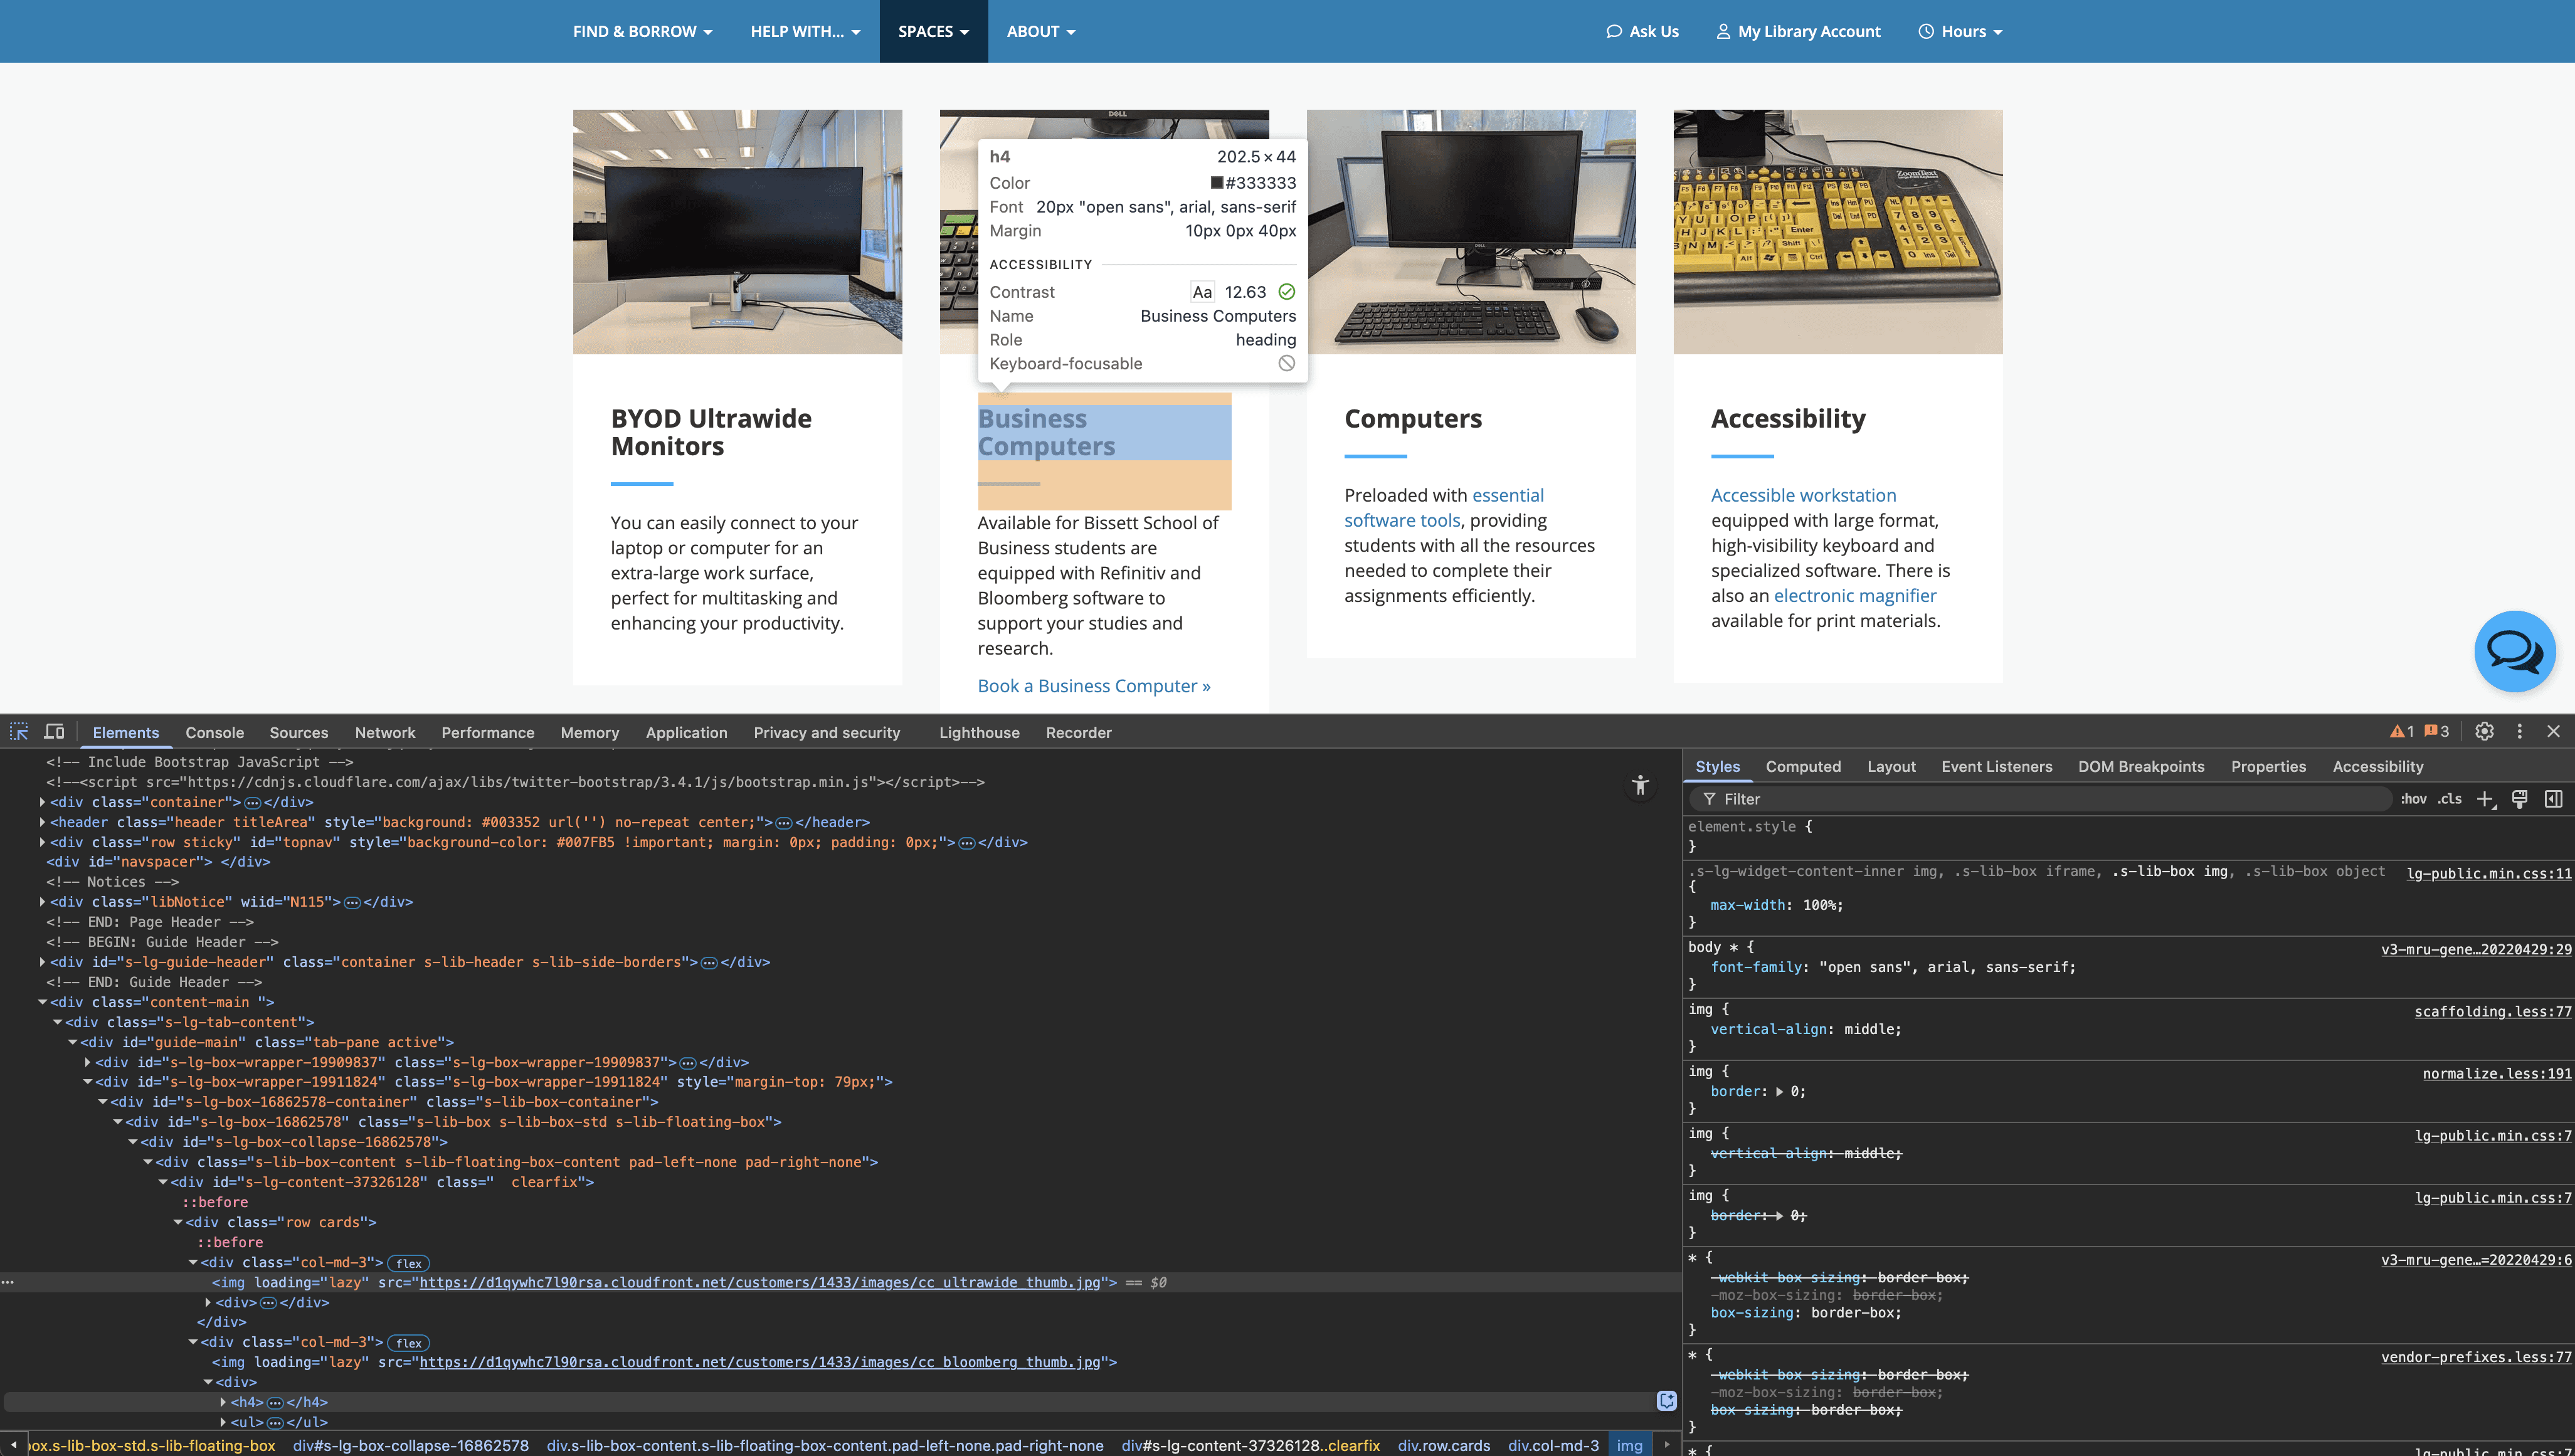
Task: Expand the FIND & BORROW dropdown menu
Action: (x=642, y=31)
